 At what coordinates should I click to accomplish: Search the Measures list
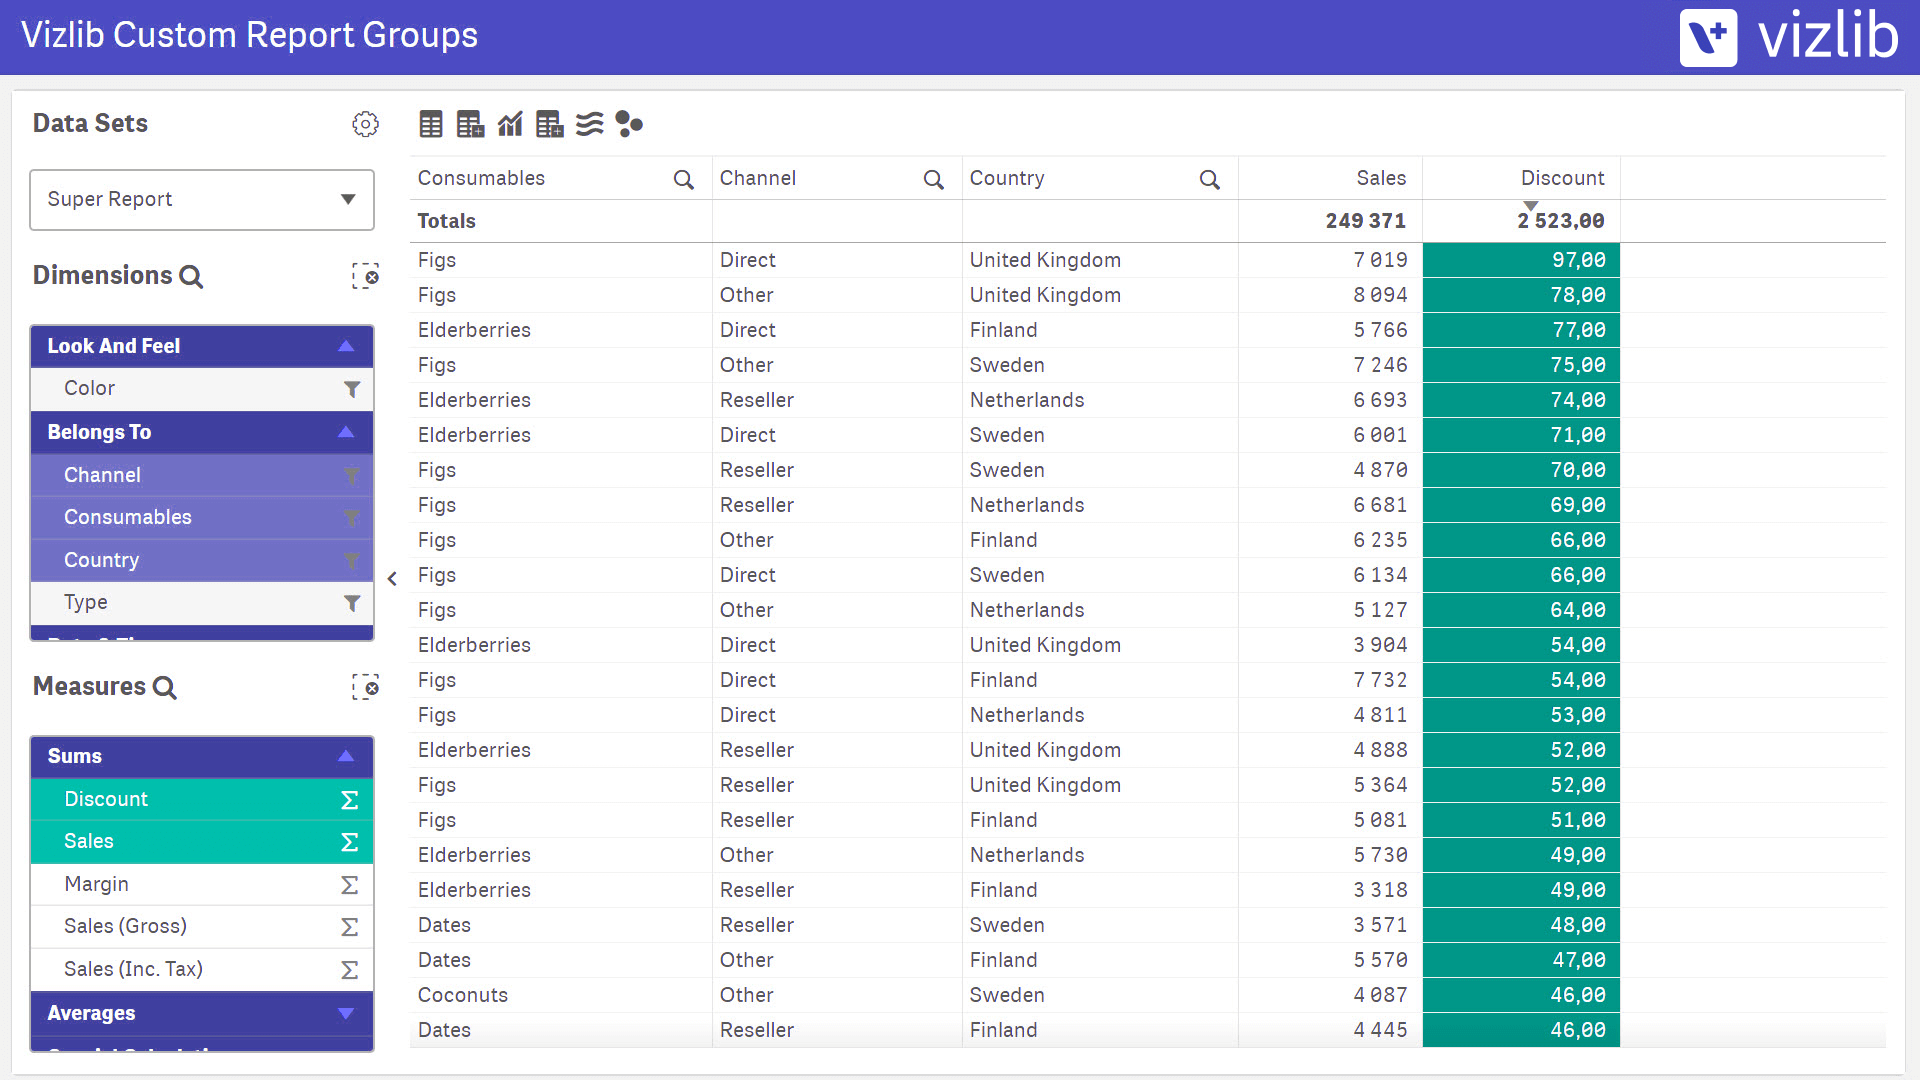[165, 688]
